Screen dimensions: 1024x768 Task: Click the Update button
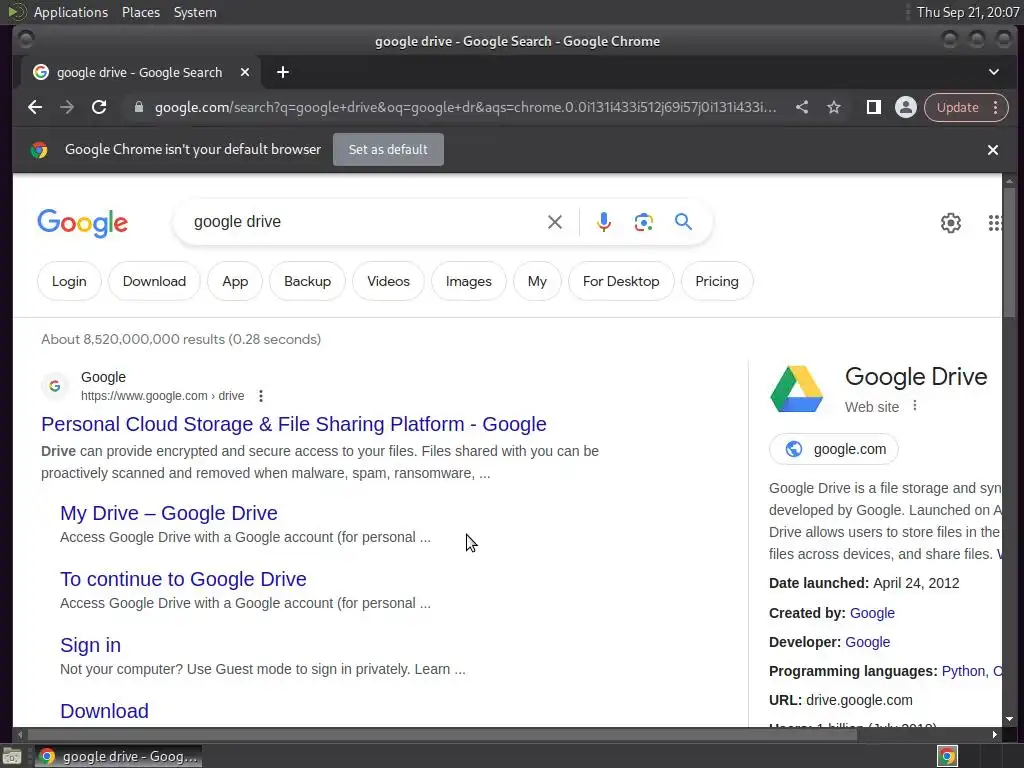957,107
